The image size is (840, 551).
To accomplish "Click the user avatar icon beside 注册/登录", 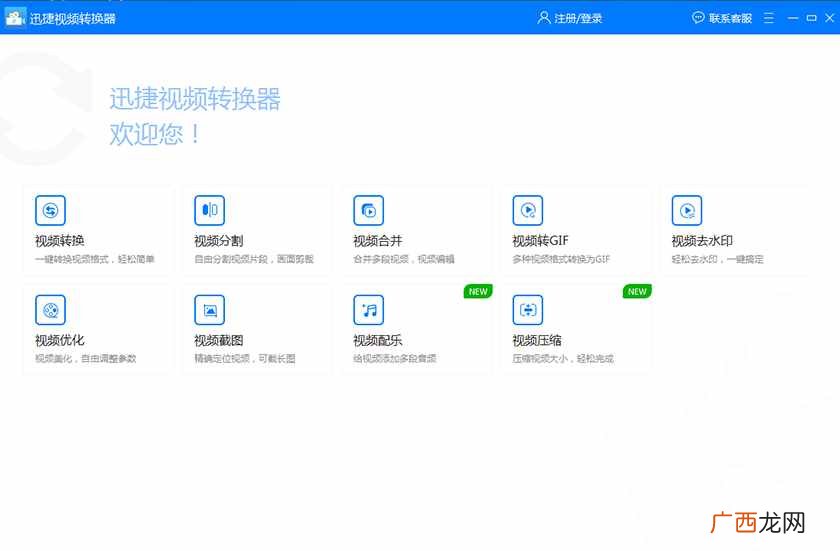I will click(544, 18).
